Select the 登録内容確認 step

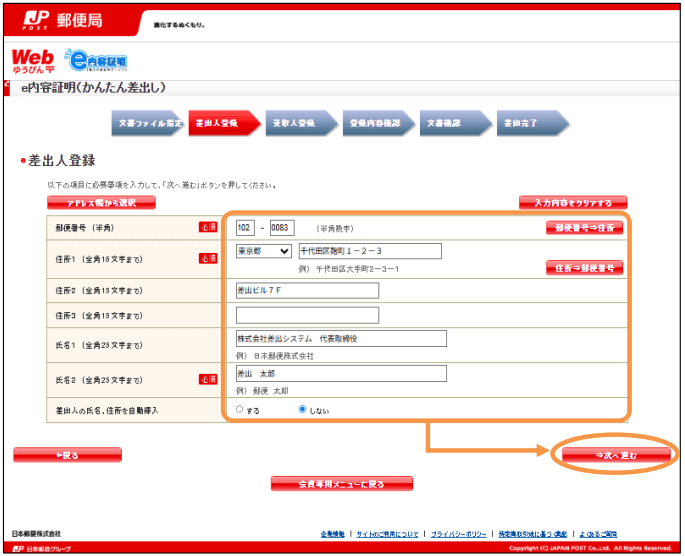(x=379, y=123)
